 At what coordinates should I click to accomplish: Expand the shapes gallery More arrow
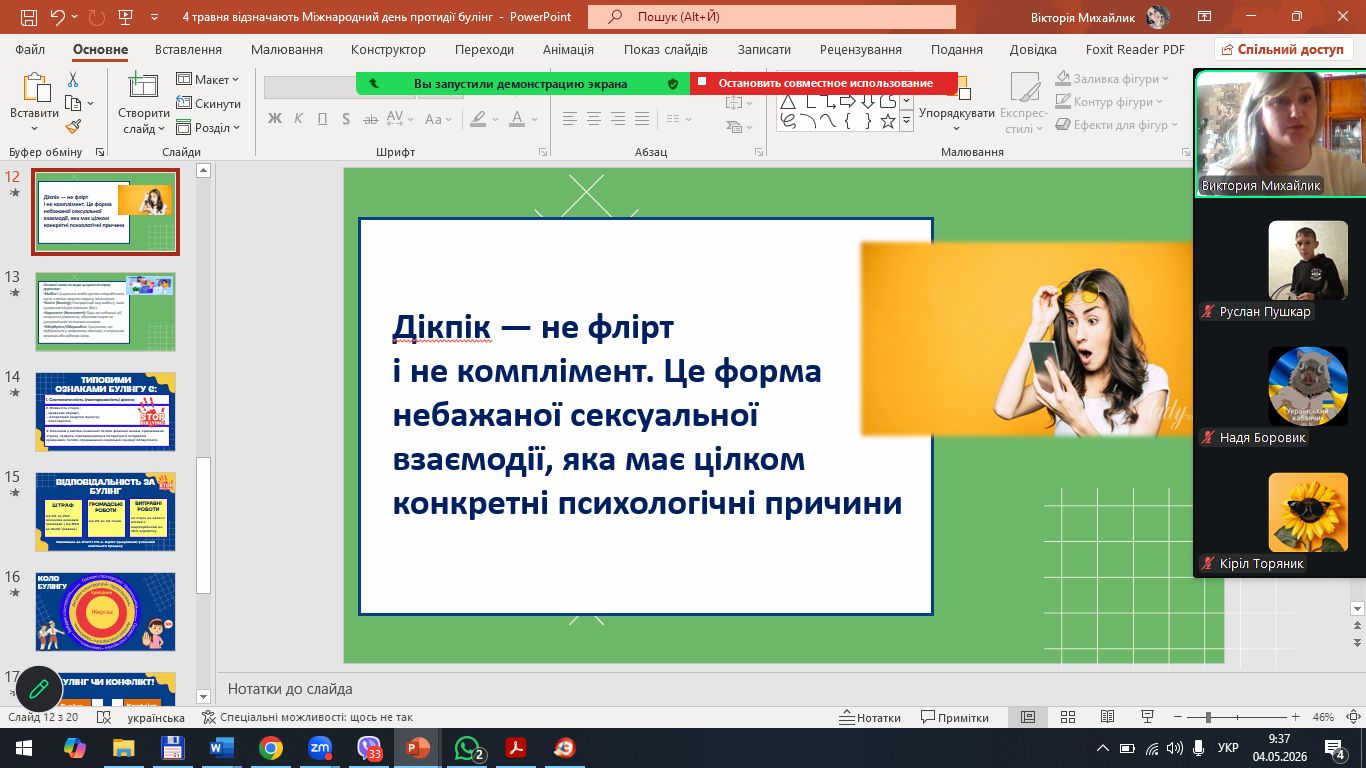click(906, 121)
